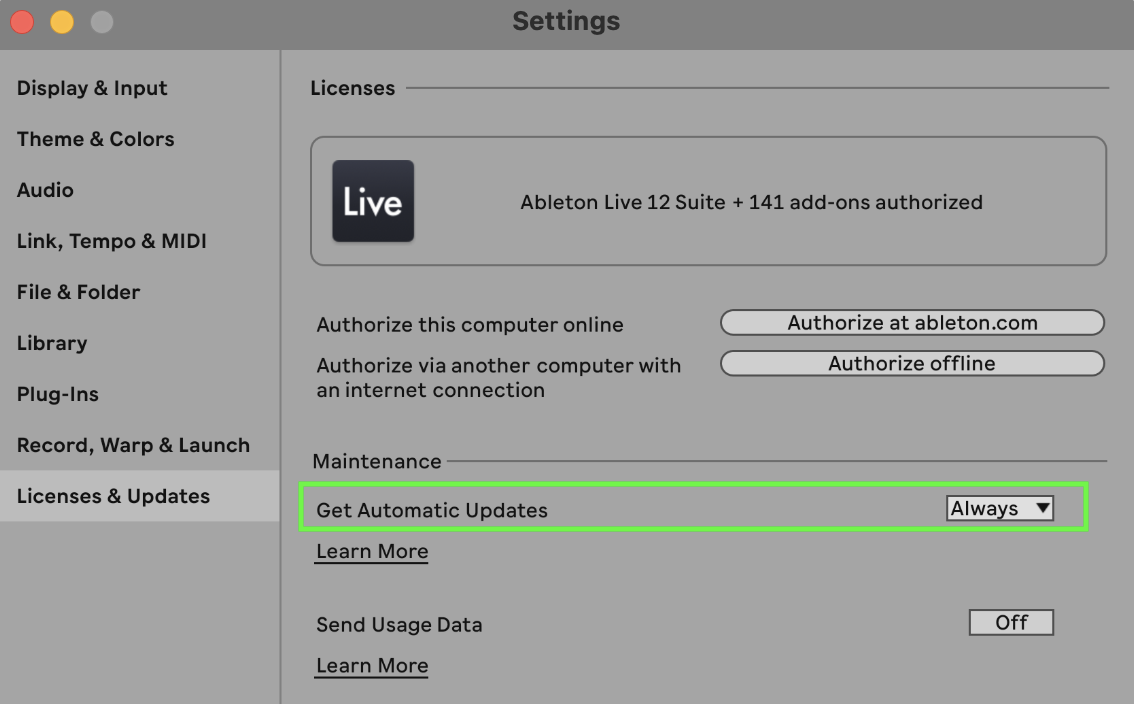1134x704 pixels.
Task: Select the Audio settings tab
Action: tap(45, 190)
